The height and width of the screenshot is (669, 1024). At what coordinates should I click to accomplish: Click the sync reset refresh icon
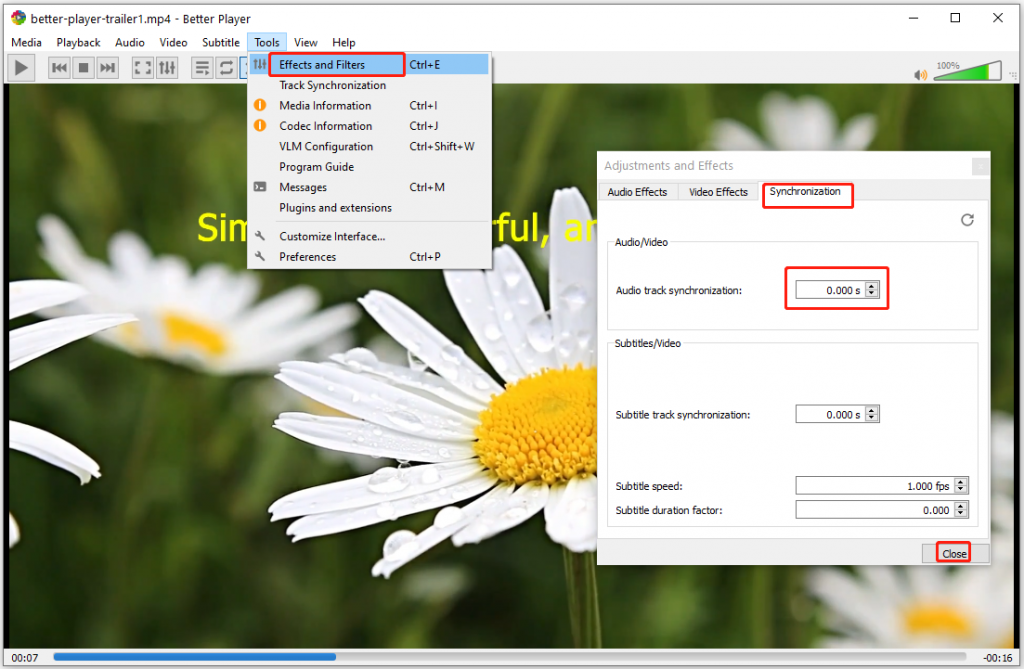tap(967, 220)
